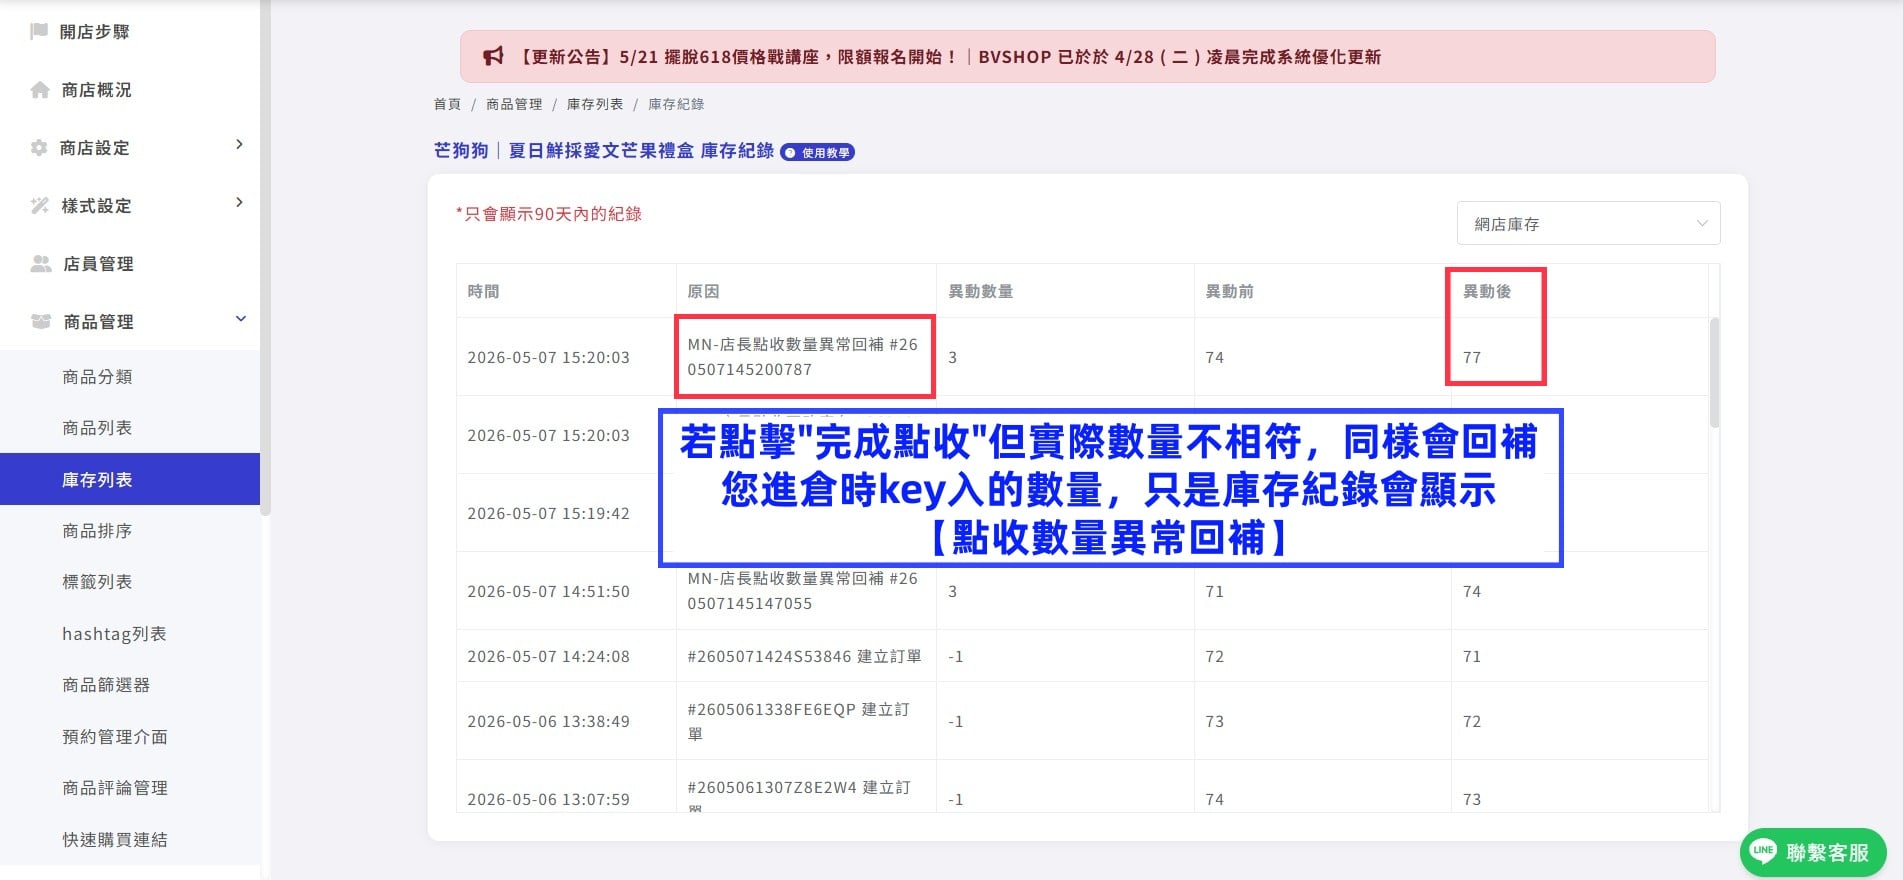Open 商品排序 in the sidebar
Screen dimensions: 1903x880
coord(97,531)
